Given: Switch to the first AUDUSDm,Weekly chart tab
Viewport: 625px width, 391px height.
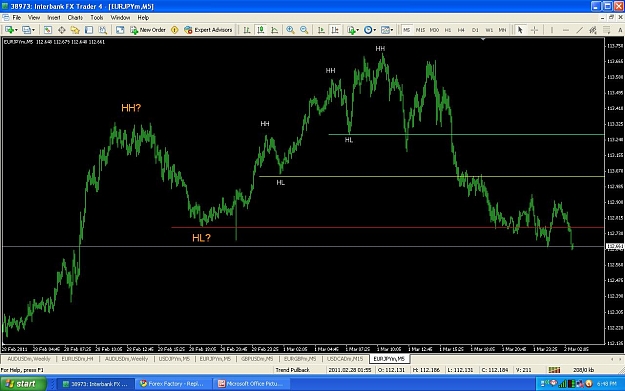Looking at the screenshot, I should tap(29, 359).
